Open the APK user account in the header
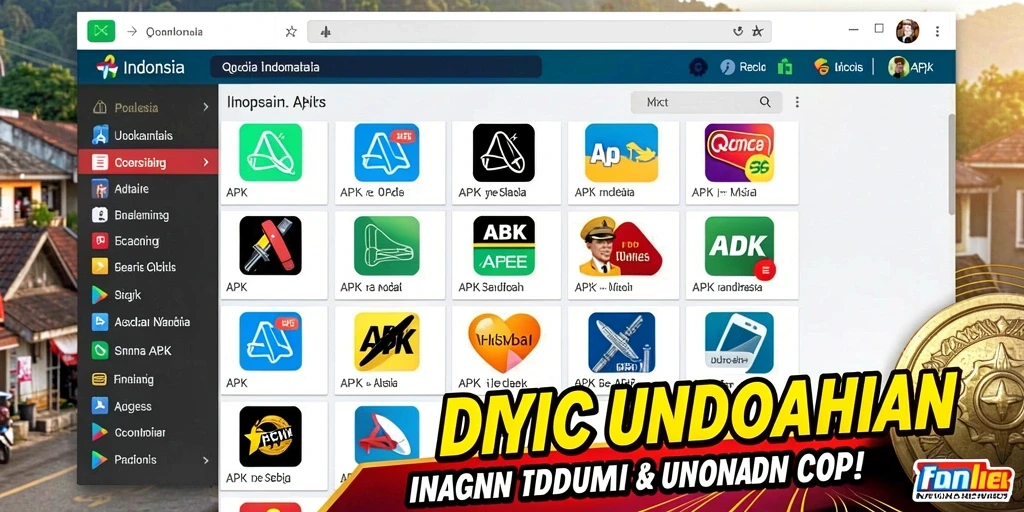The image size is (1024, 512). [911, 67]
